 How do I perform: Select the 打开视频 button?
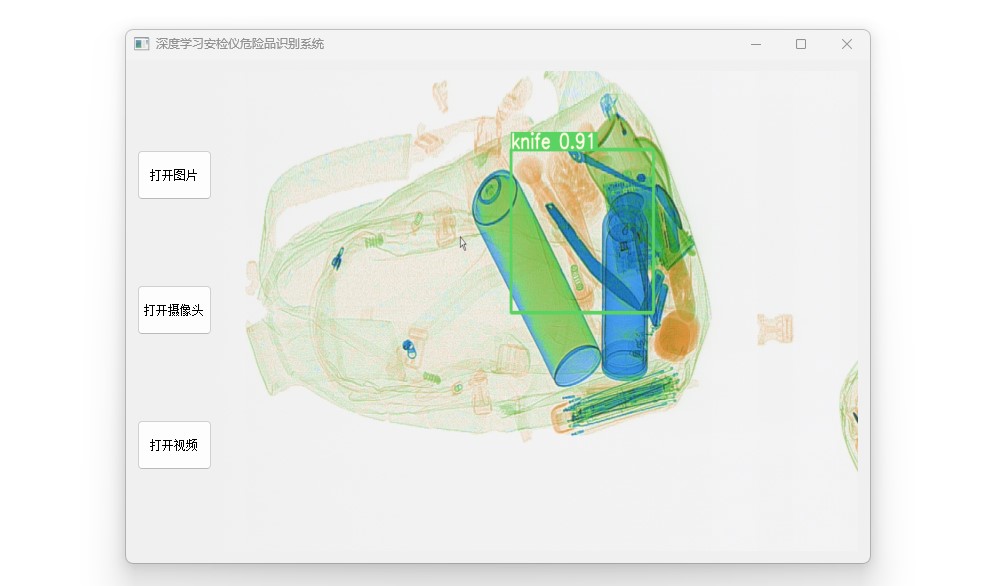point(174,445)
